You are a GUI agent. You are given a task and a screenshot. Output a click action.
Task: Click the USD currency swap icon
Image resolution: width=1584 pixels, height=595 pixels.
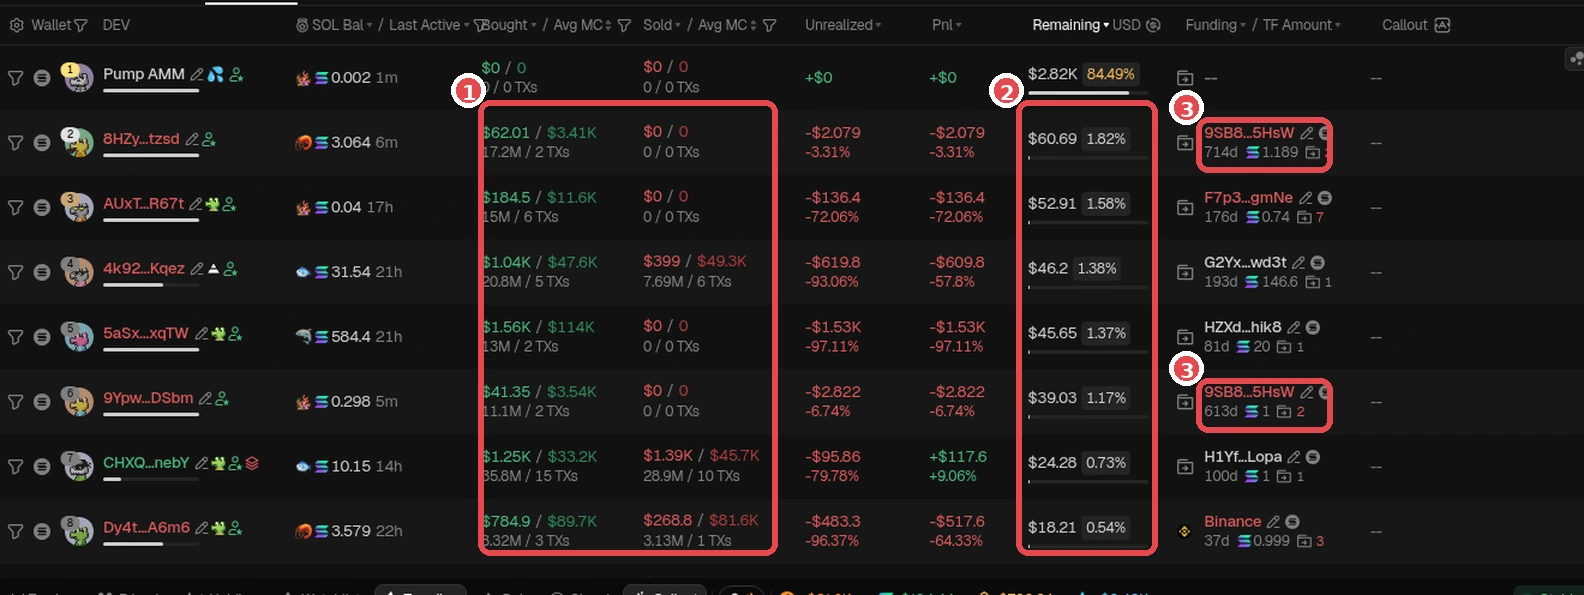tap(1153, 25)
